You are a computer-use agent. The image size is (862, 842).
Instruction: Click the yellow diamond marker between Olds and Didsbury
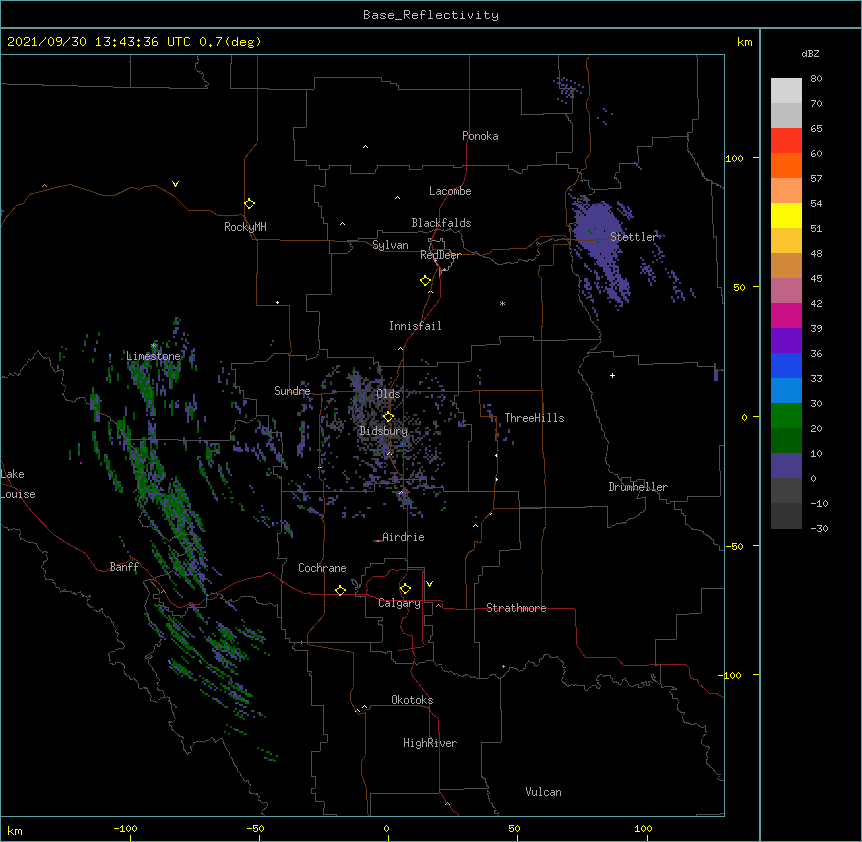click(388, 416)
